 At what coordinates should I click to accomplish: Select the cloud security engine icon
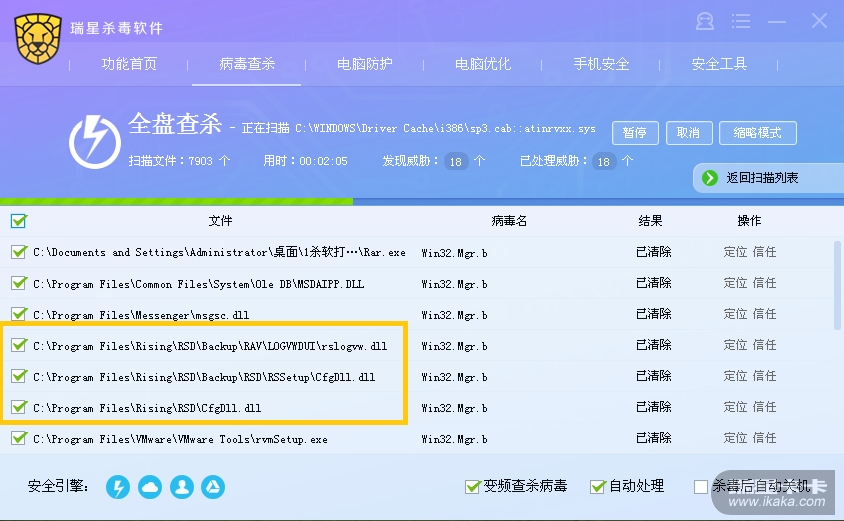click(150, 487)
